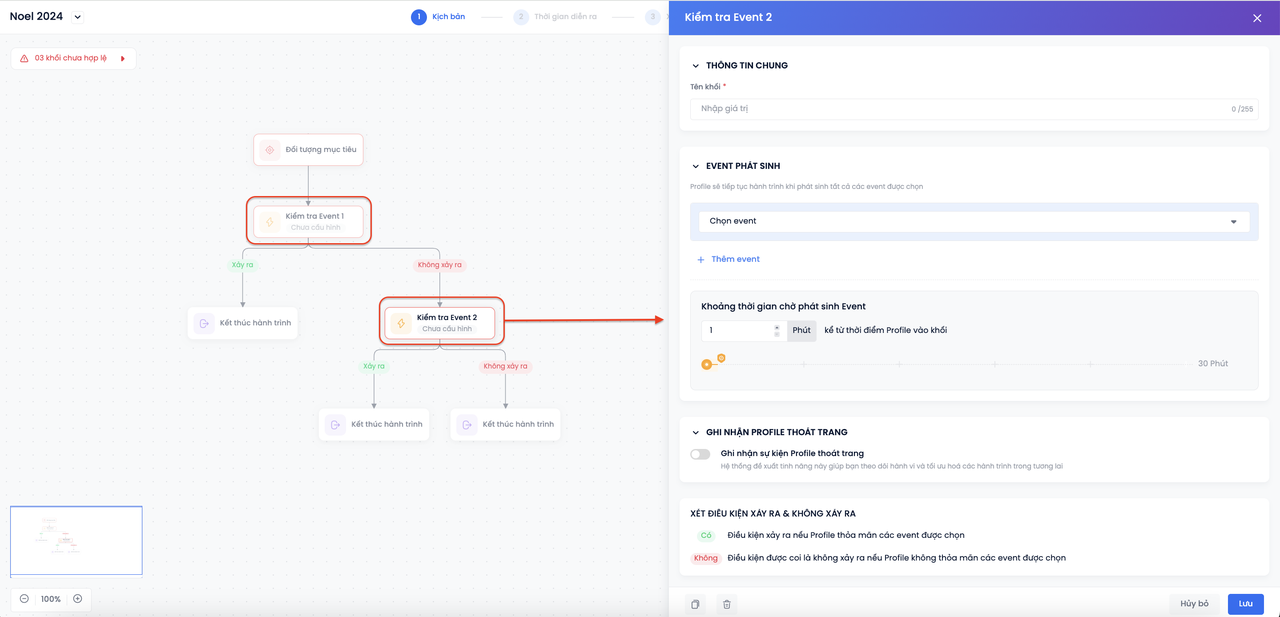Zoom out the canvas with minus icon
Viewport: 1280px width, 617px height.
click(x=24, y=599)
